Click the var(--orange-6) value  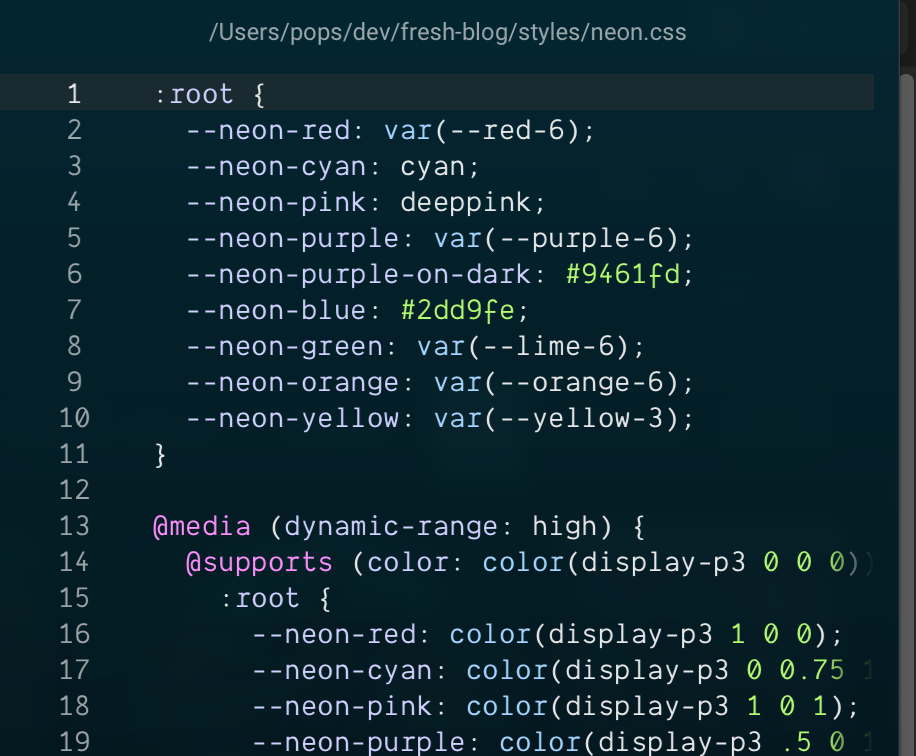pos(563,382)
